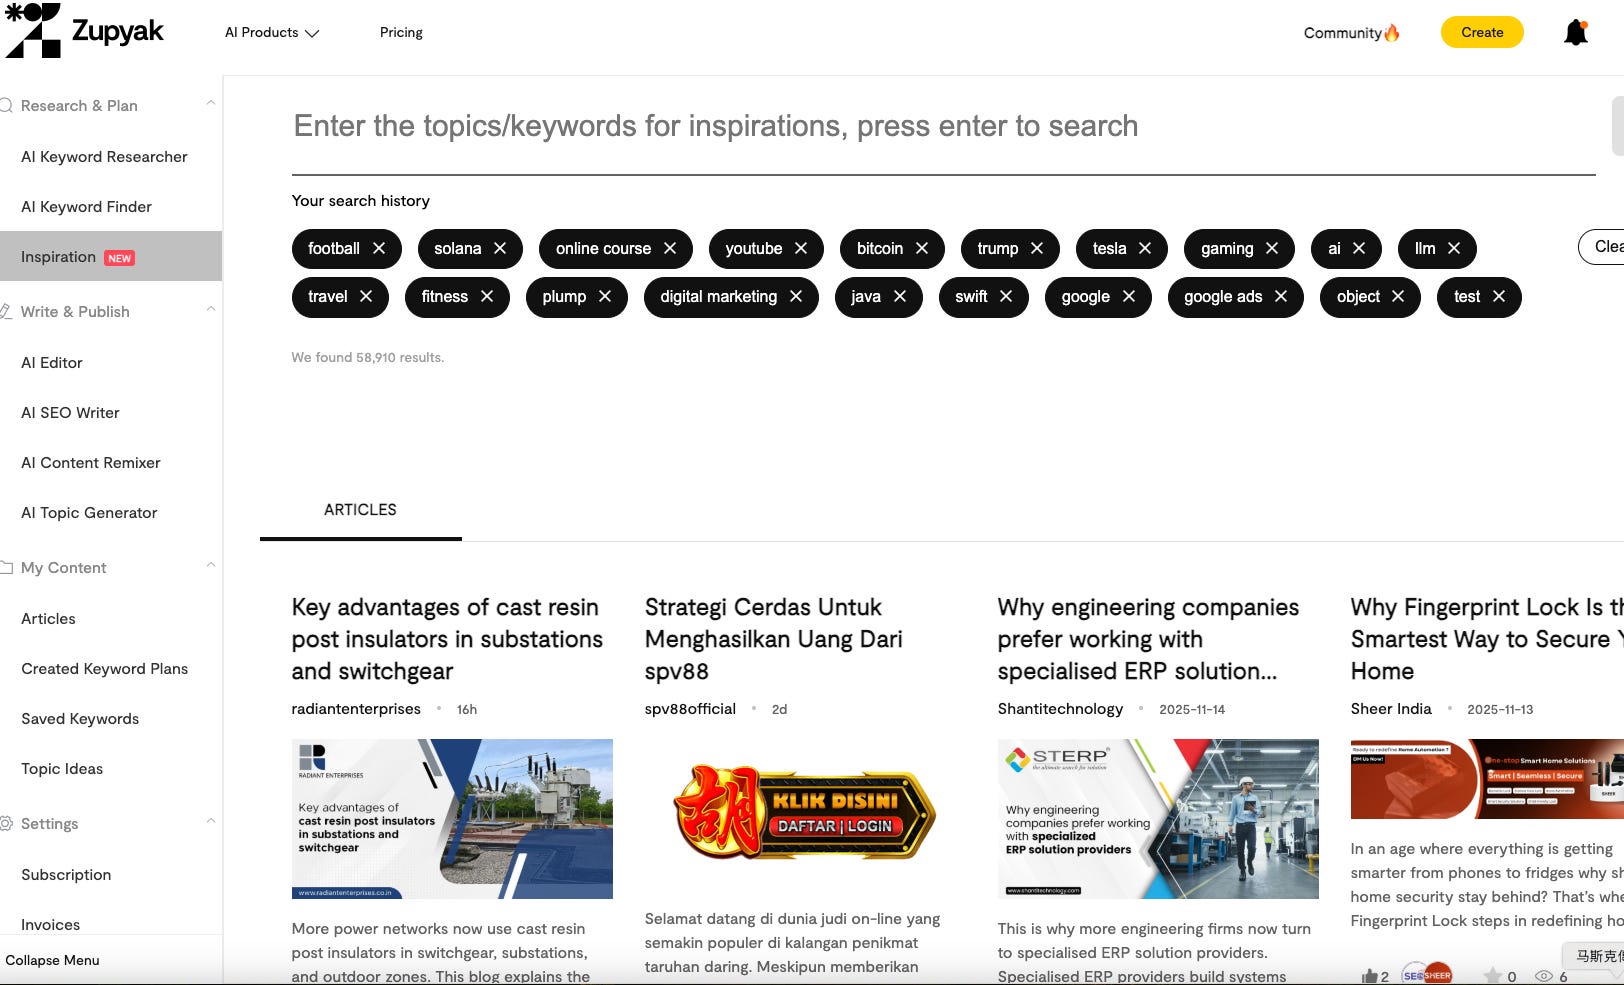Remove the bitcoin search chip
This screenshot has width=1624, height=985.
(x=922, y=248)
